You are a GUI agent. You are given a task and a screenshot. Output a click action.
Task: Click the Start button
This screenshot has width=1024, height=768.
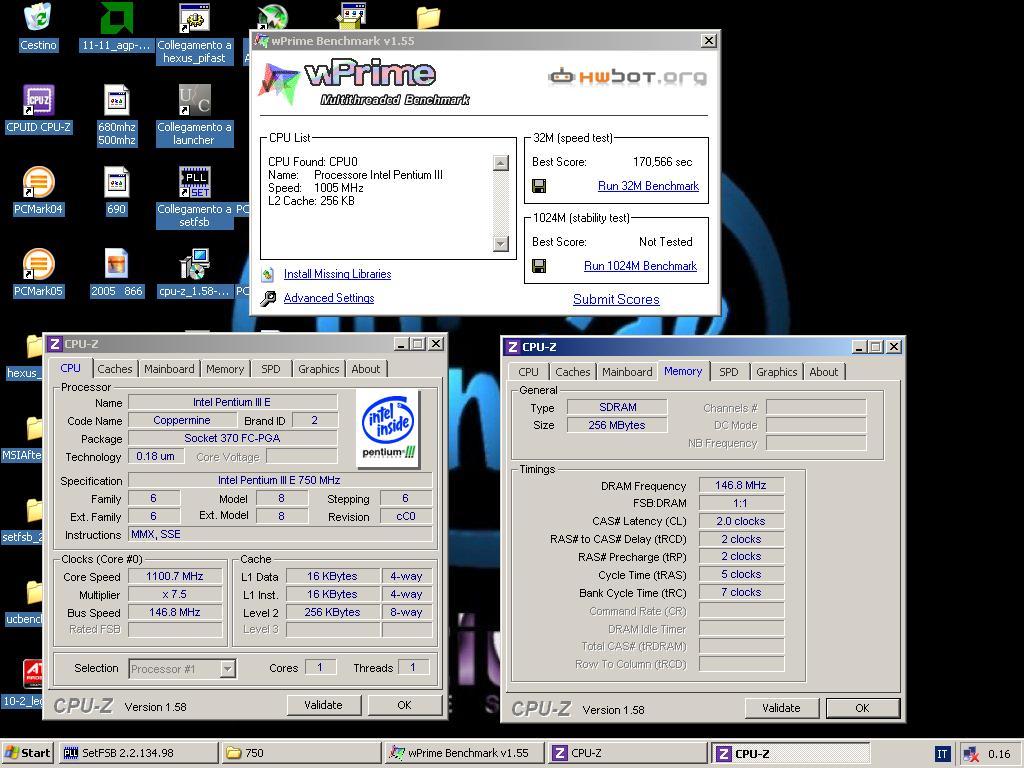pos(28,753)
